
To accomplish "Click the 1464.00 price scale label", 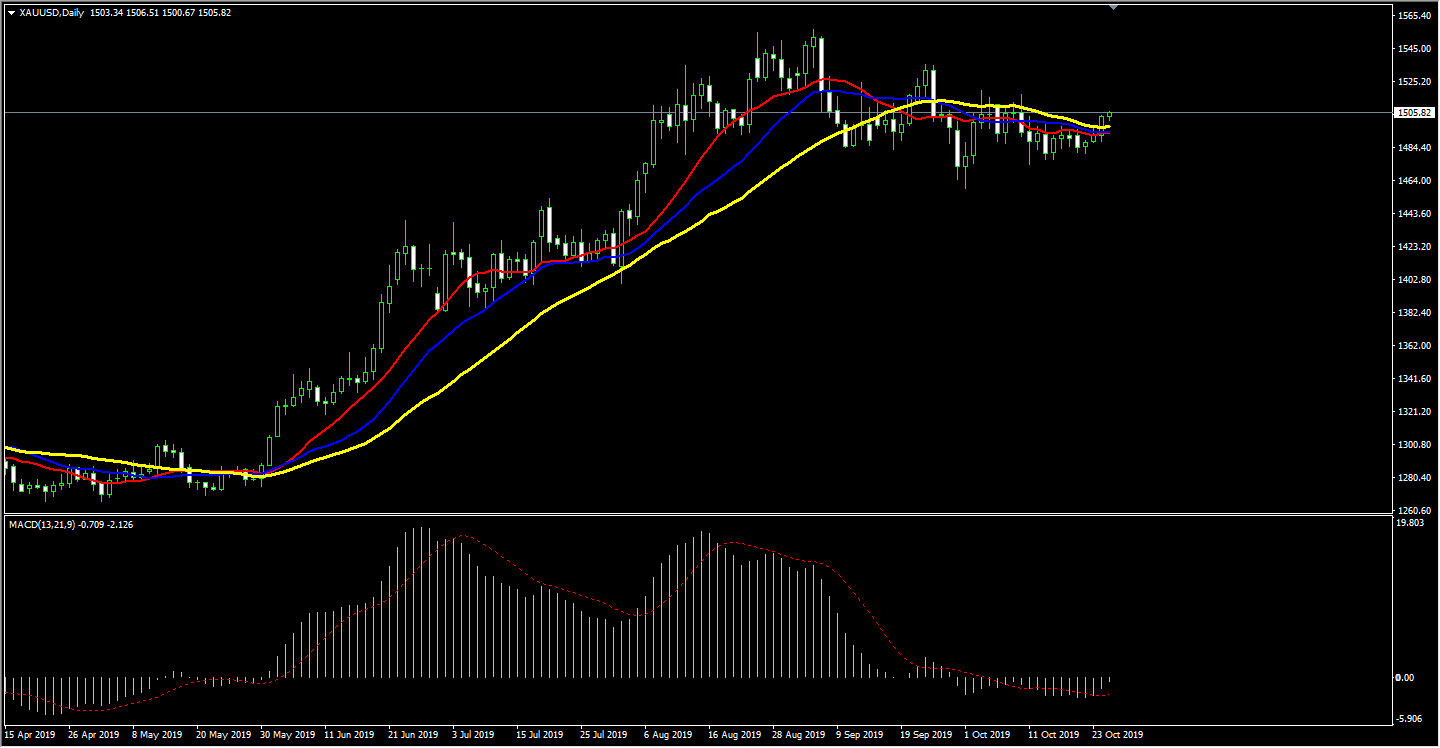I will pos(1412,181).
